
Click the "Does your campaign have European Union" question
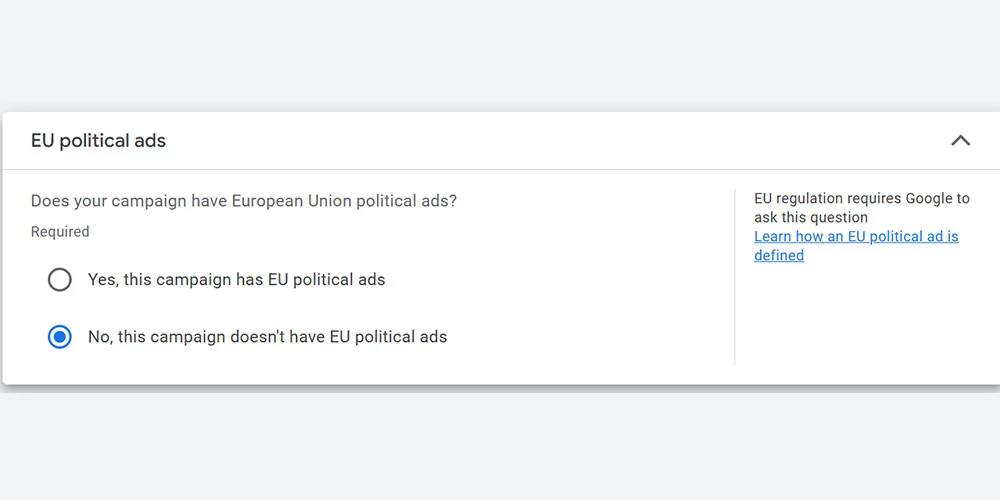[243, 201]
